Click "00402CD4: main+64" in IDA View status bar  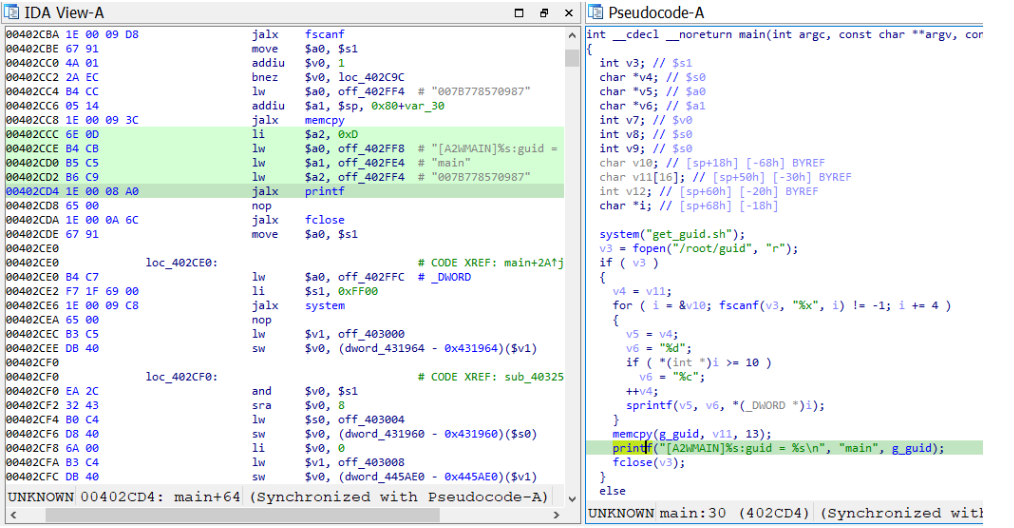(160, 497)
